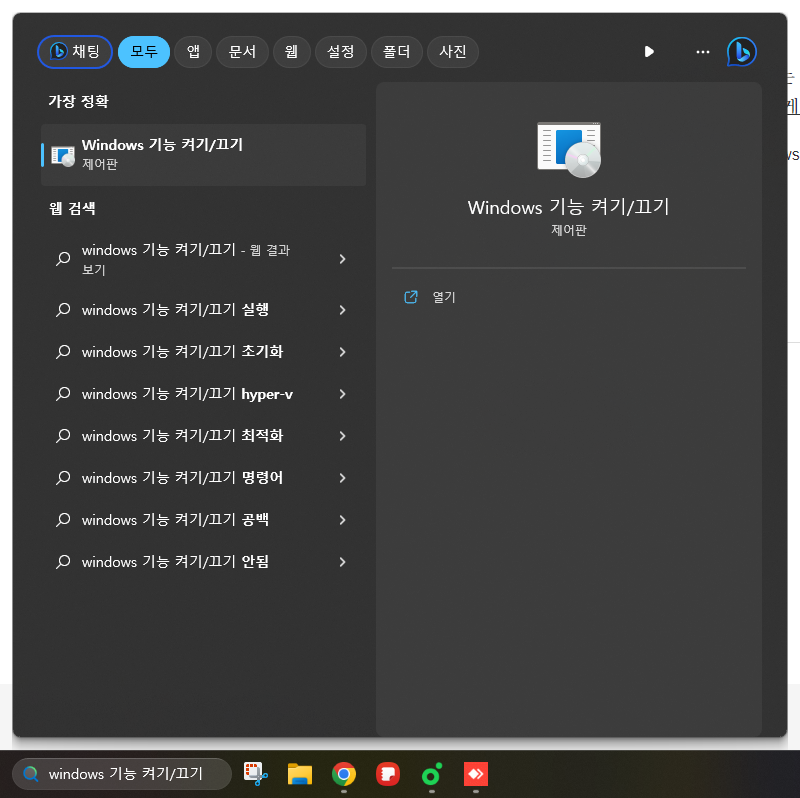
Task: Expand the hyper-v suggestion chevron
Action: click(342, 394)
